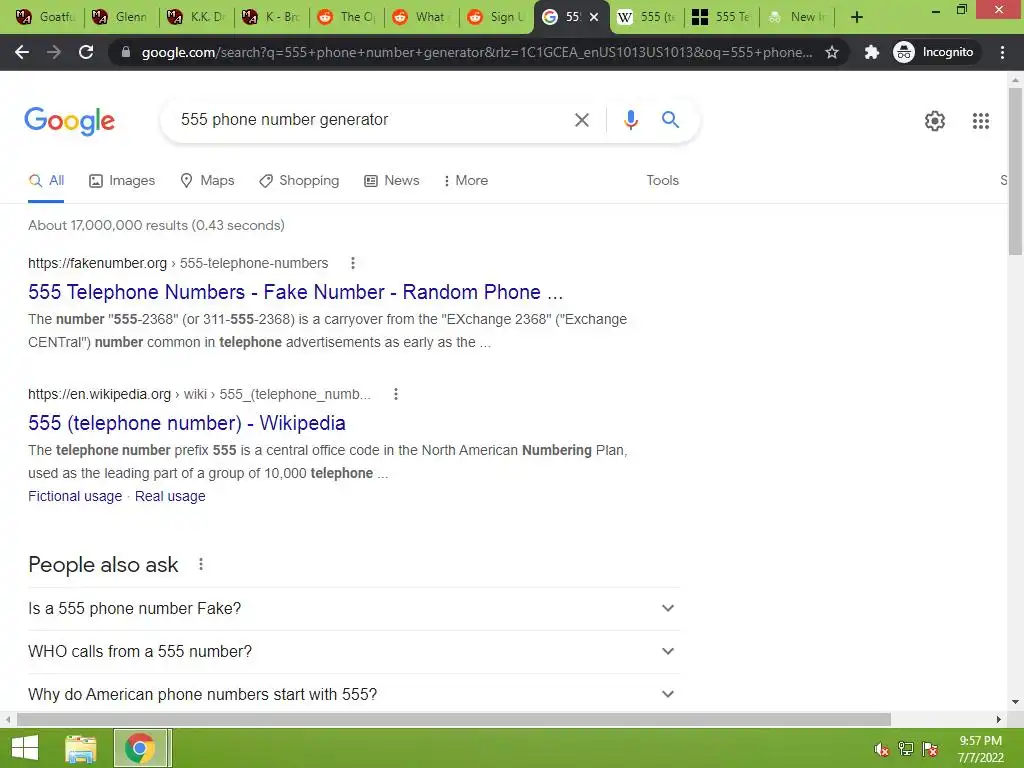Open Google settings gear

point(935,121)
